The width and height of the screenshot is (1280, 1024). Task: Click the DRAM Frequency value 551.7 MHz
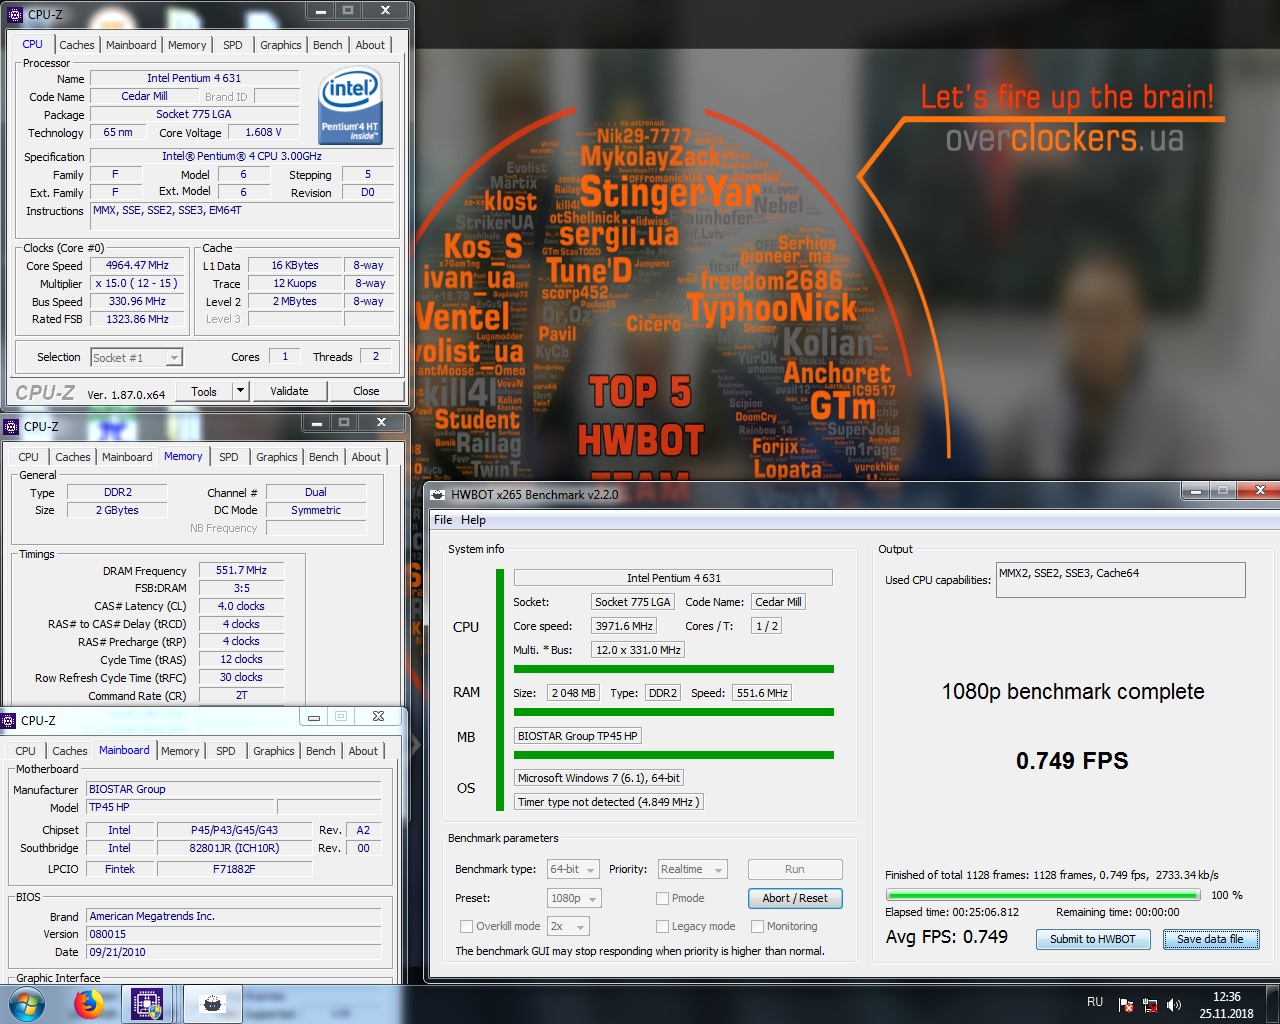point(241,570)
